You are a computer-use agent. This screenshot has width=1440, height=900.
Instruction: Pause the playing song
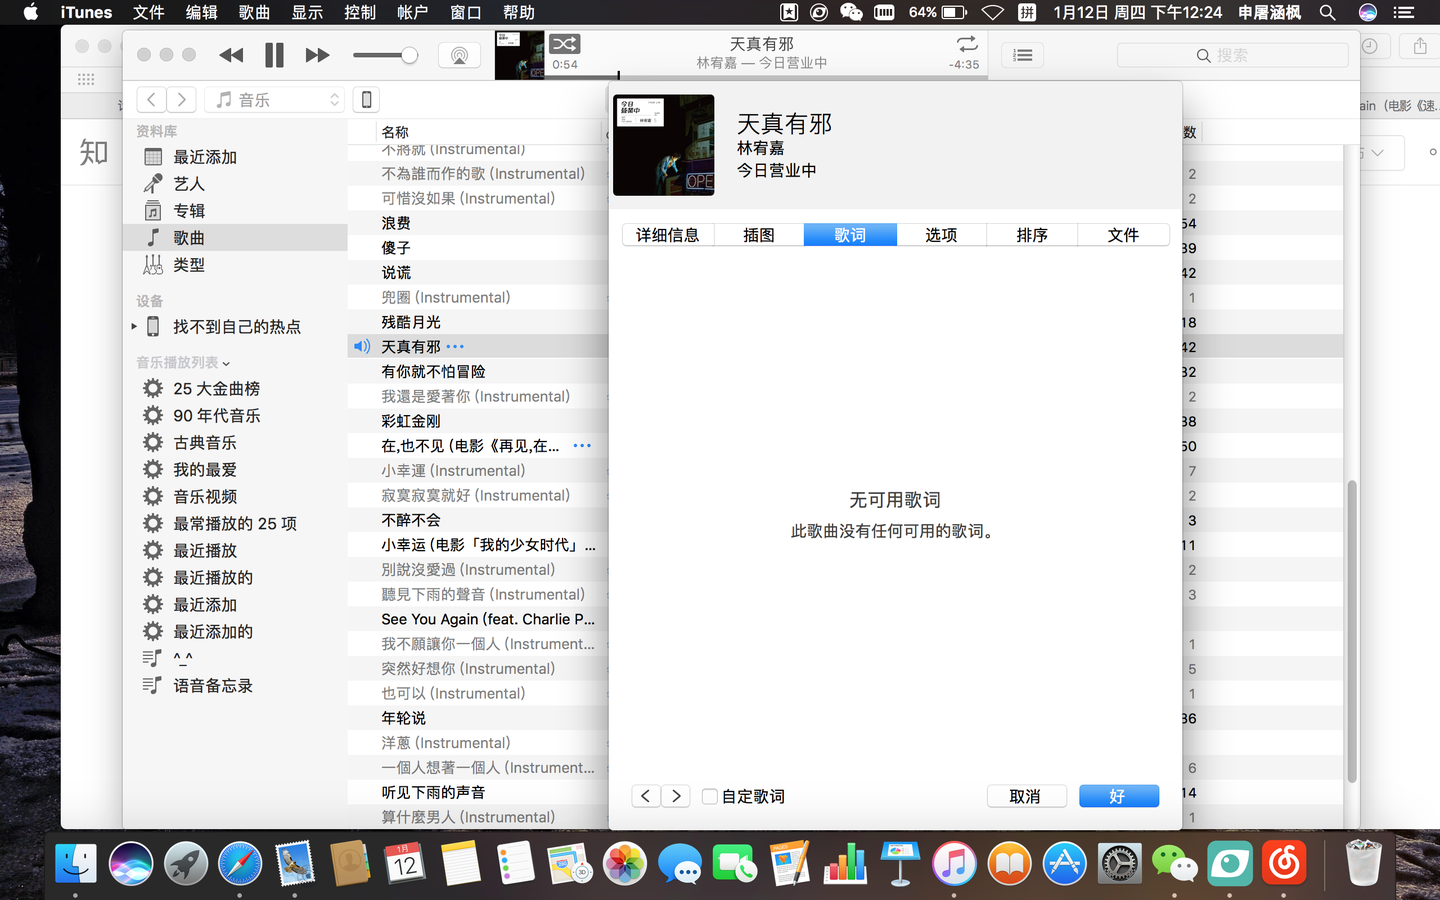(x=274, y=55)
